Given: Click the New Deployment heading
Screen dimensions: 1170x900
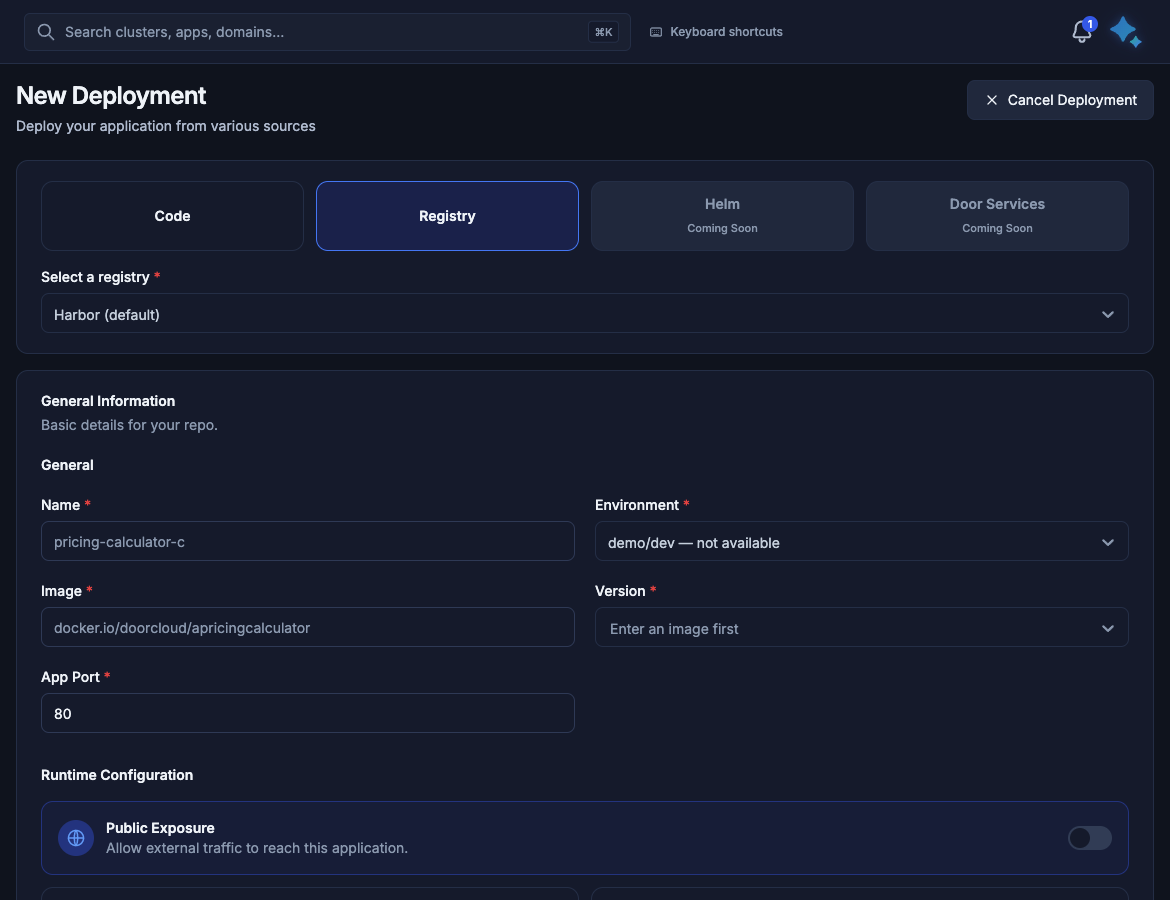Looking at the screenshot, I should (x=111, y=96).
